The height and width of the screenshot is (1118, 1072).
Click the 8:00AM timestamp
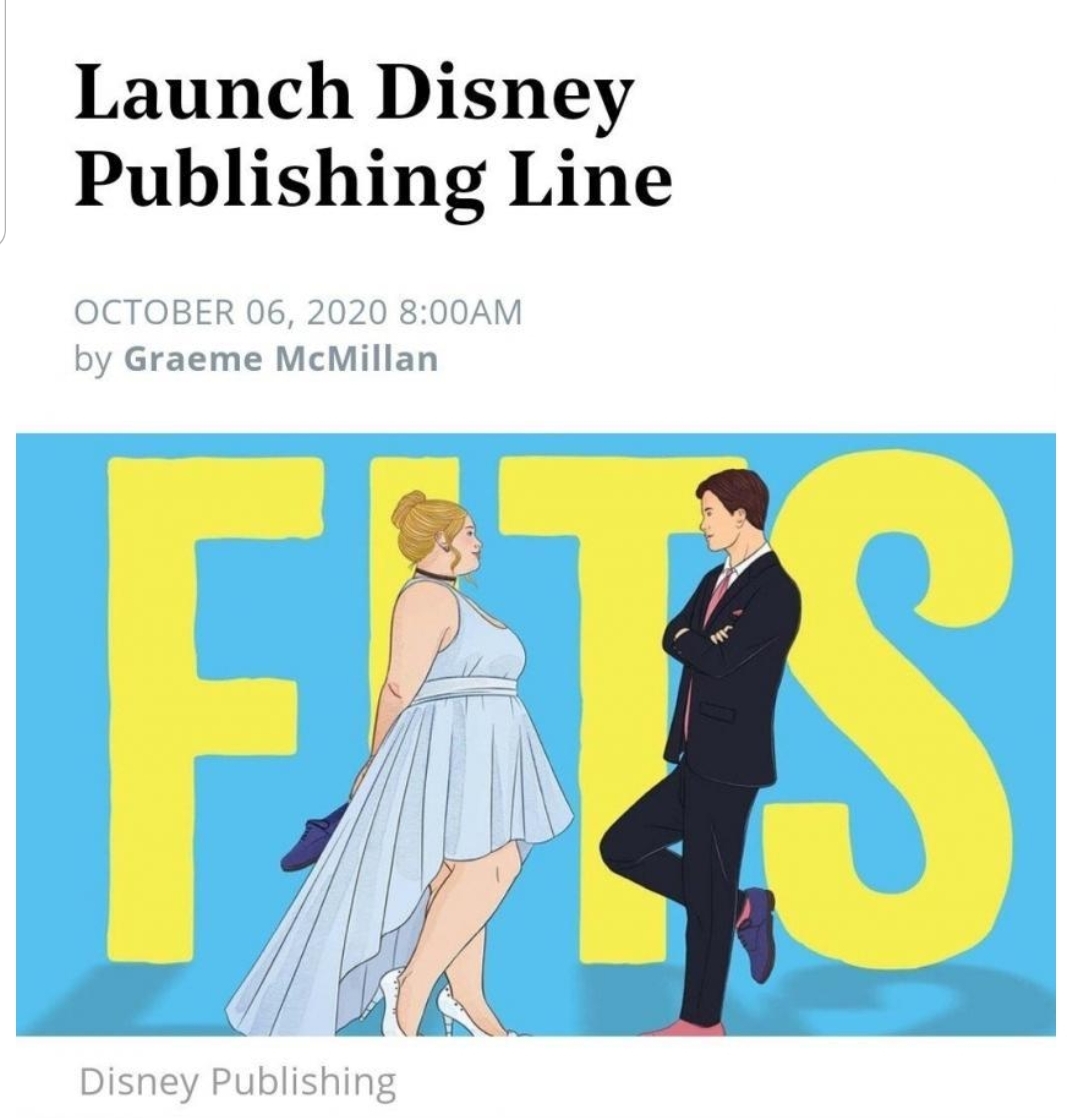pos(461,313)
